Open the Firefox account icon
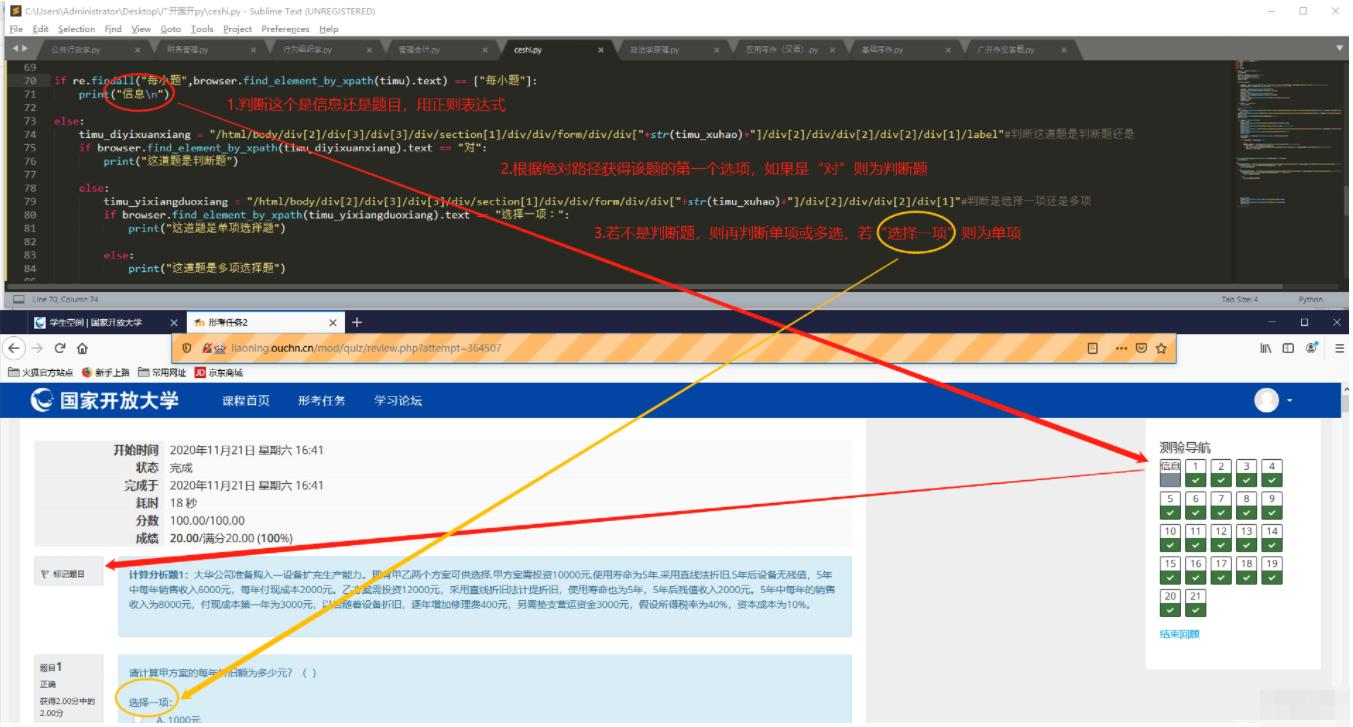The width and height of the screenshot is (1353, 727). [x=1311, y=348]
